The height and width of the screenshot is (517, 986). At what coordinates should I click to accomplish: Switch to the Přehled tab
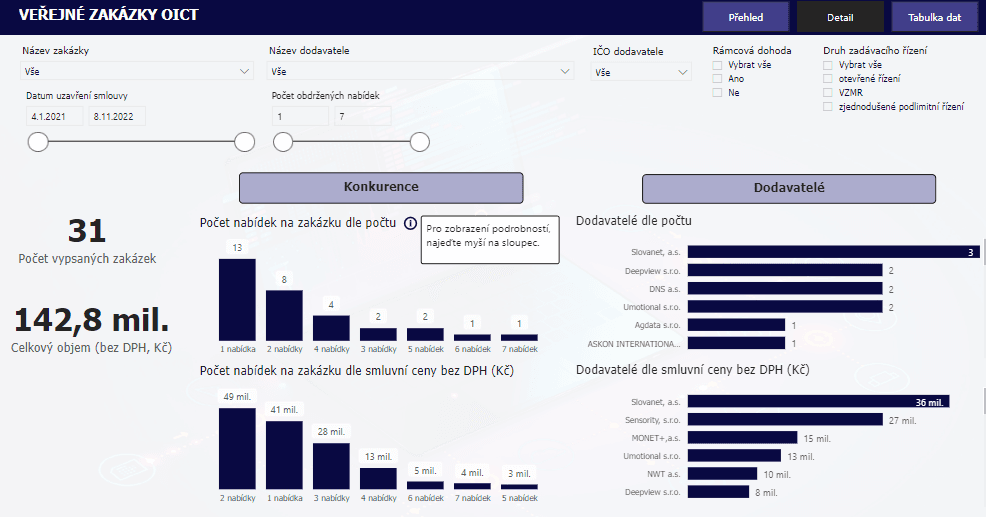(x=745, y=17)
